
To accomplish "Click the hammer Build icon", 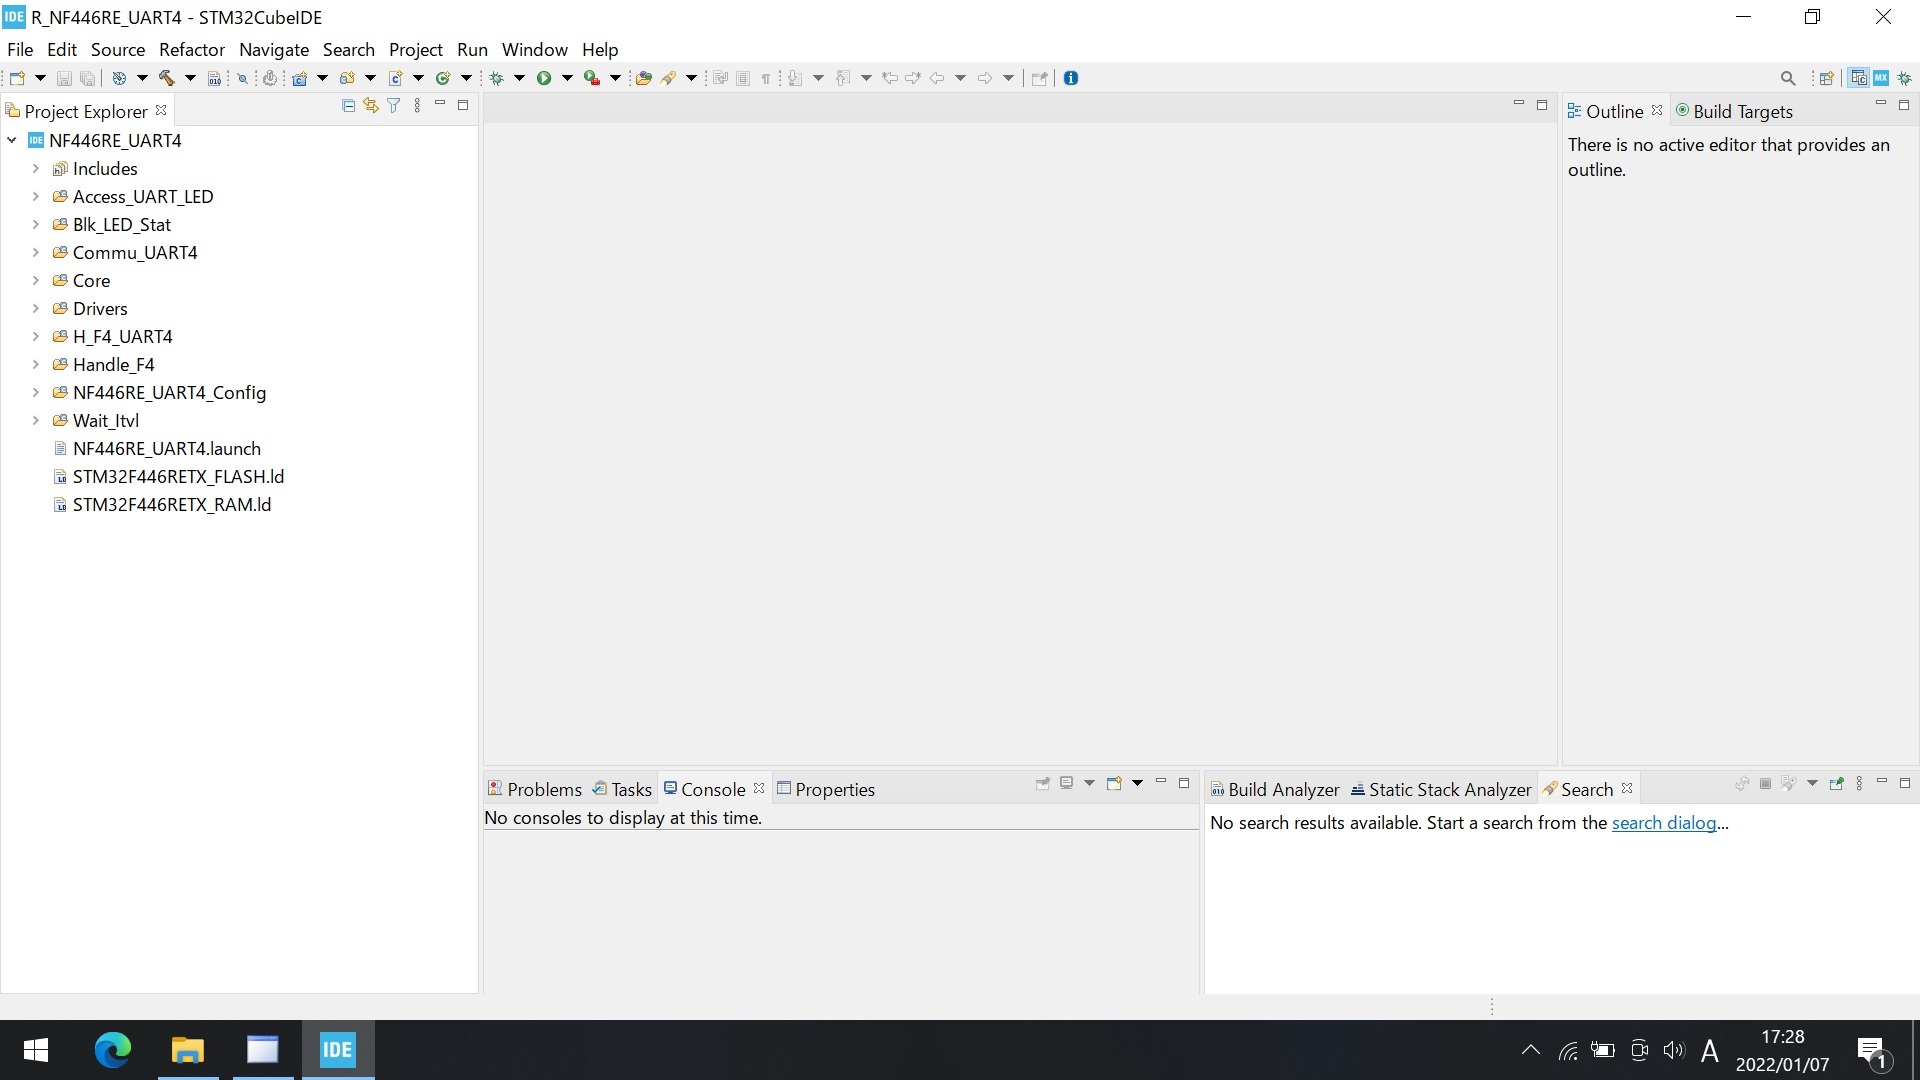I will [167, 78].
